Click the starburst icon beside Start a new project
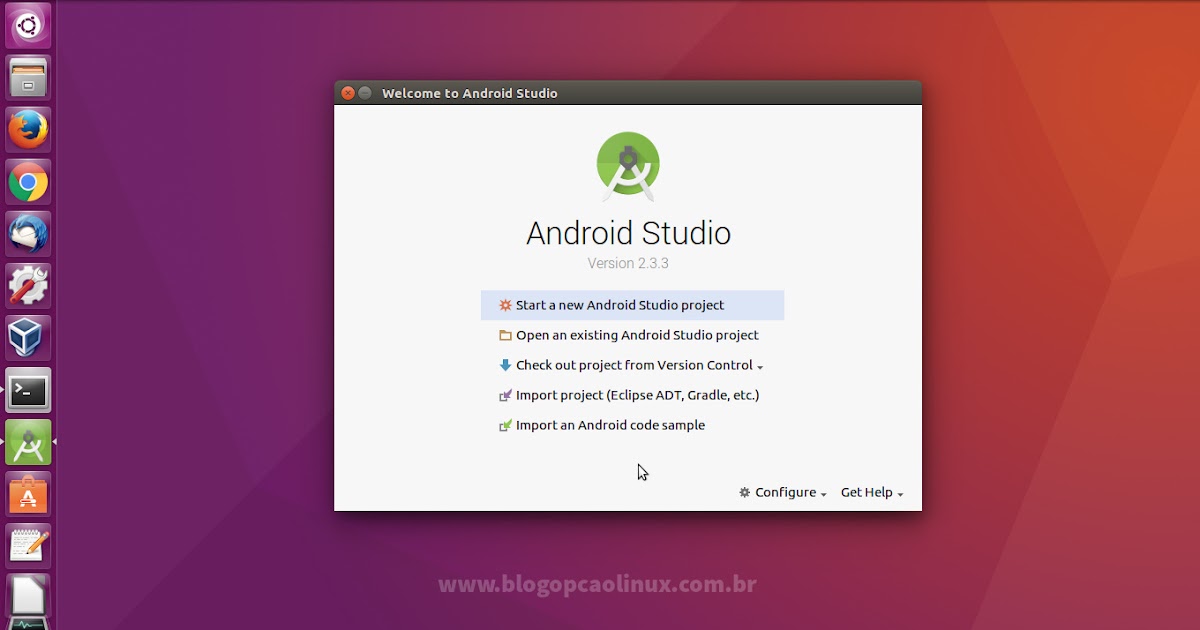1200x630 pixels. (505, 305)
